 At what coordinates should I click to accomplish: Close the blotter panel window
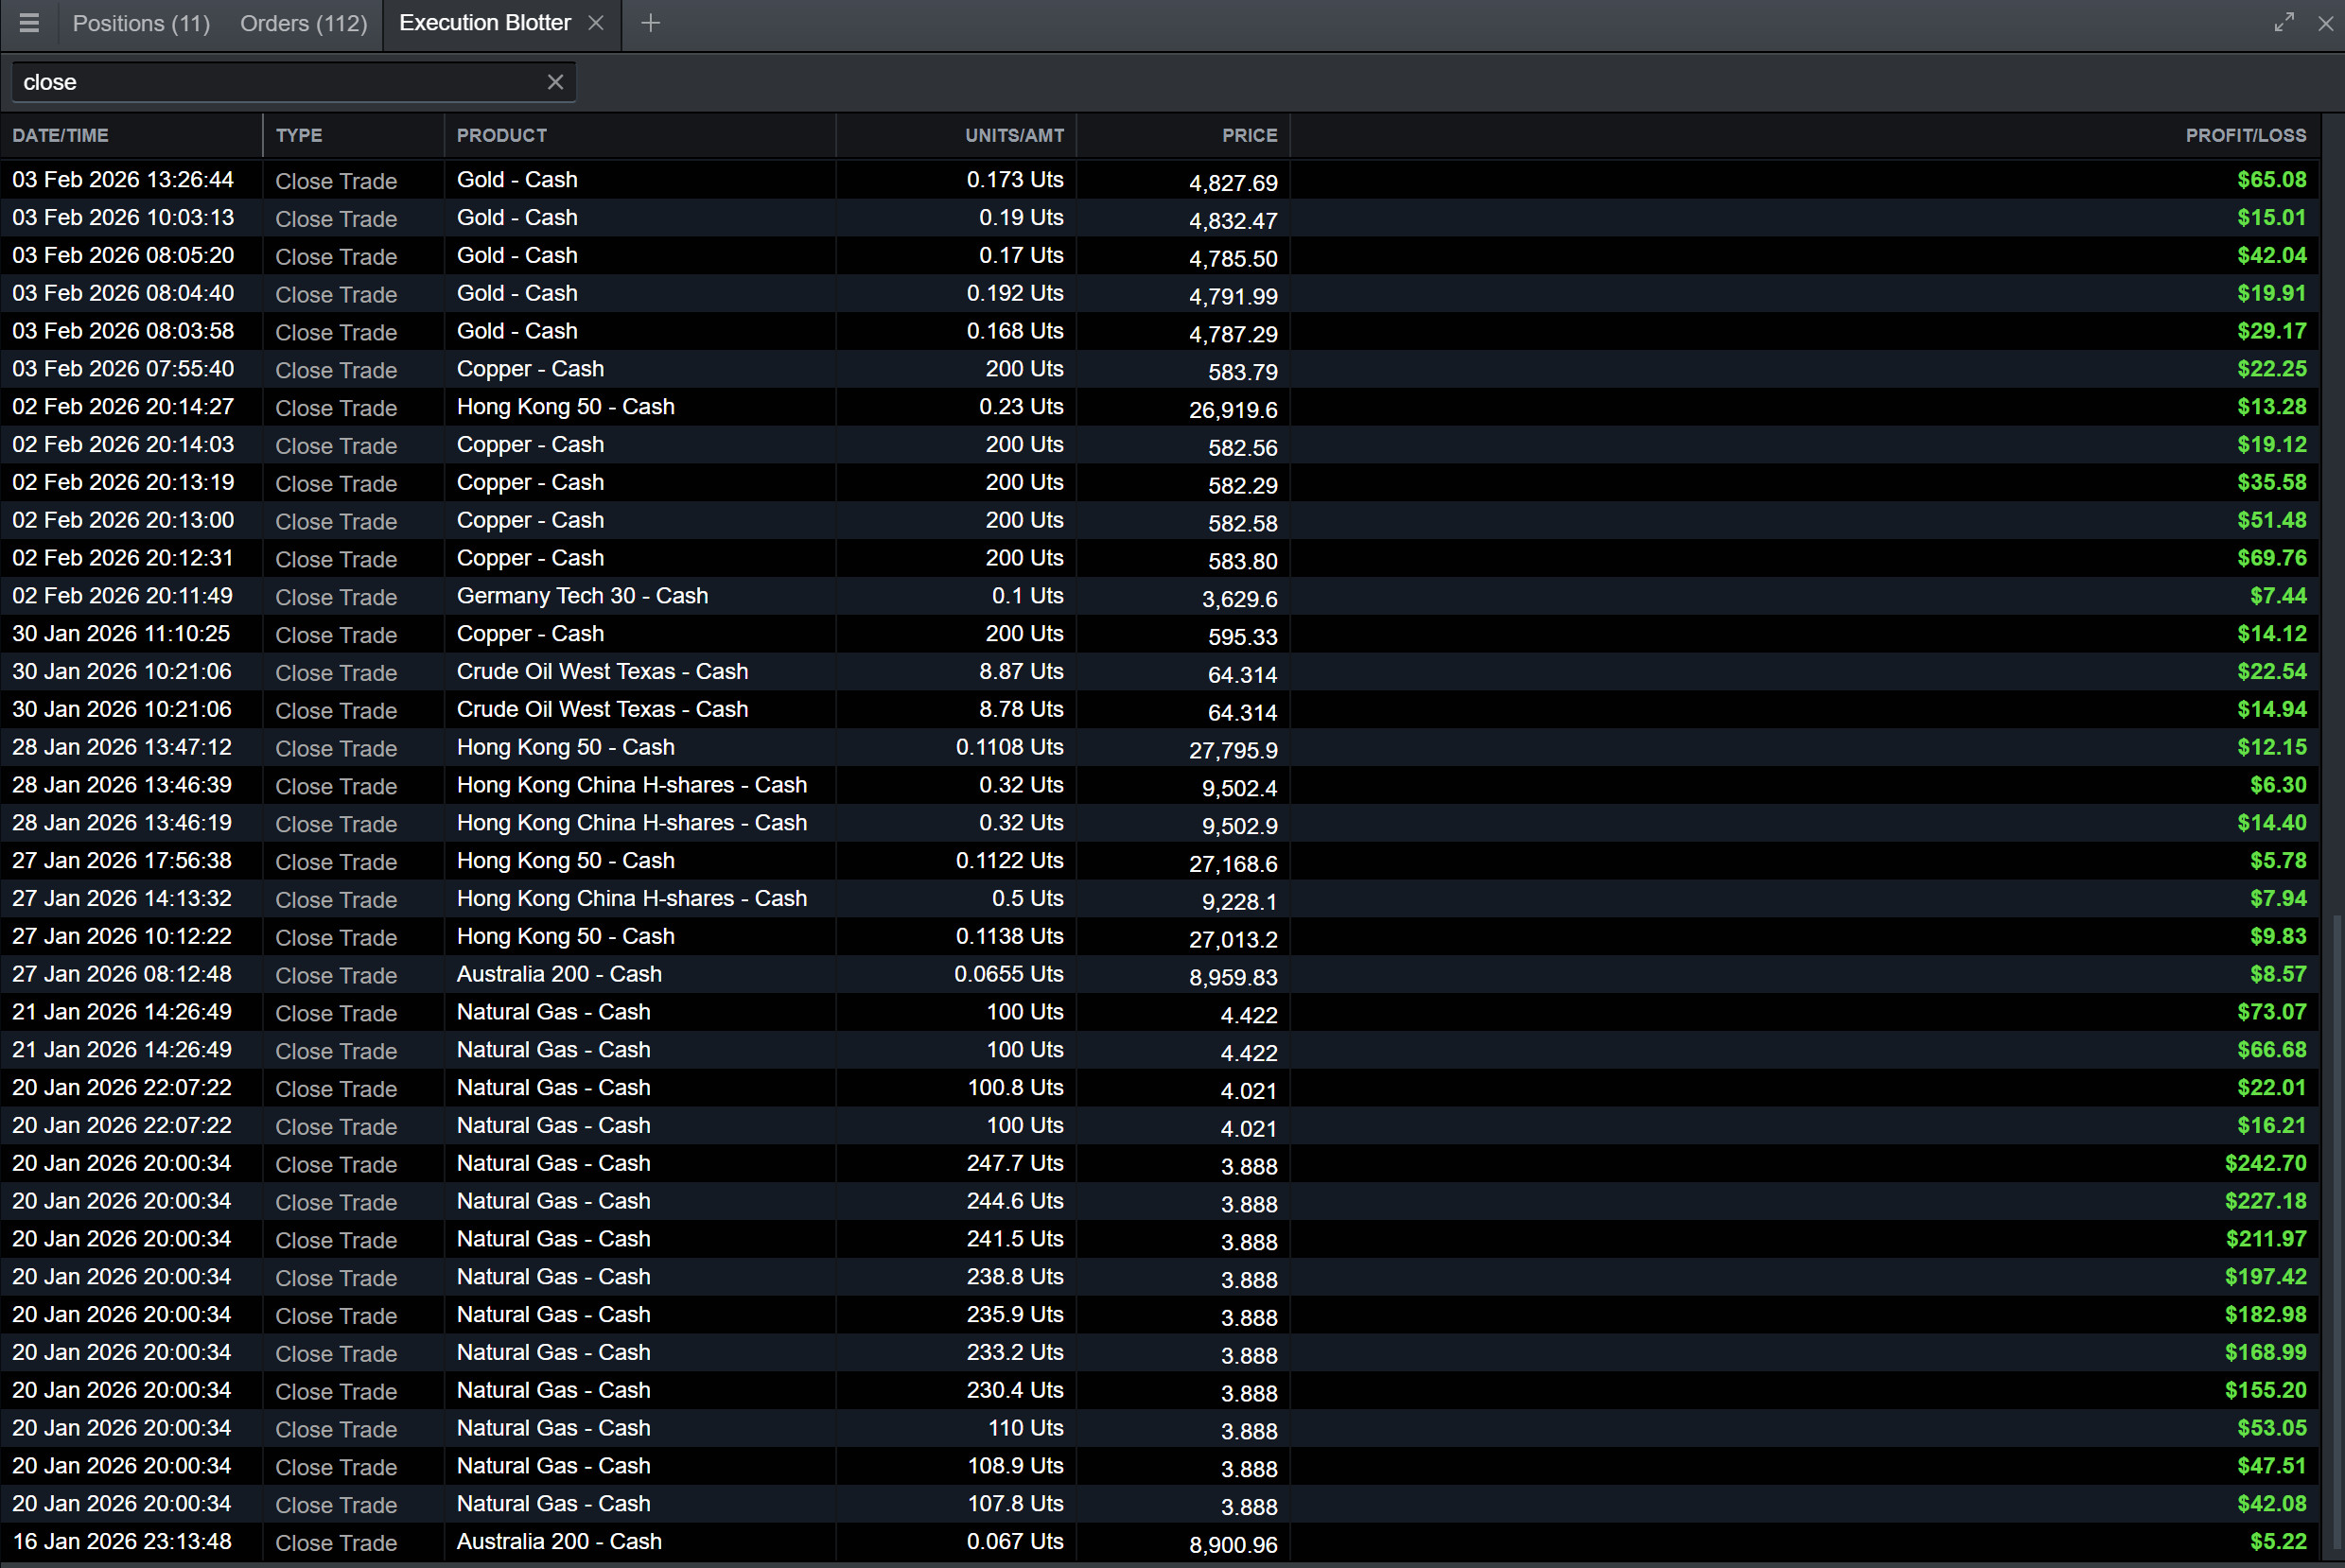click(x=2326, y=23)
